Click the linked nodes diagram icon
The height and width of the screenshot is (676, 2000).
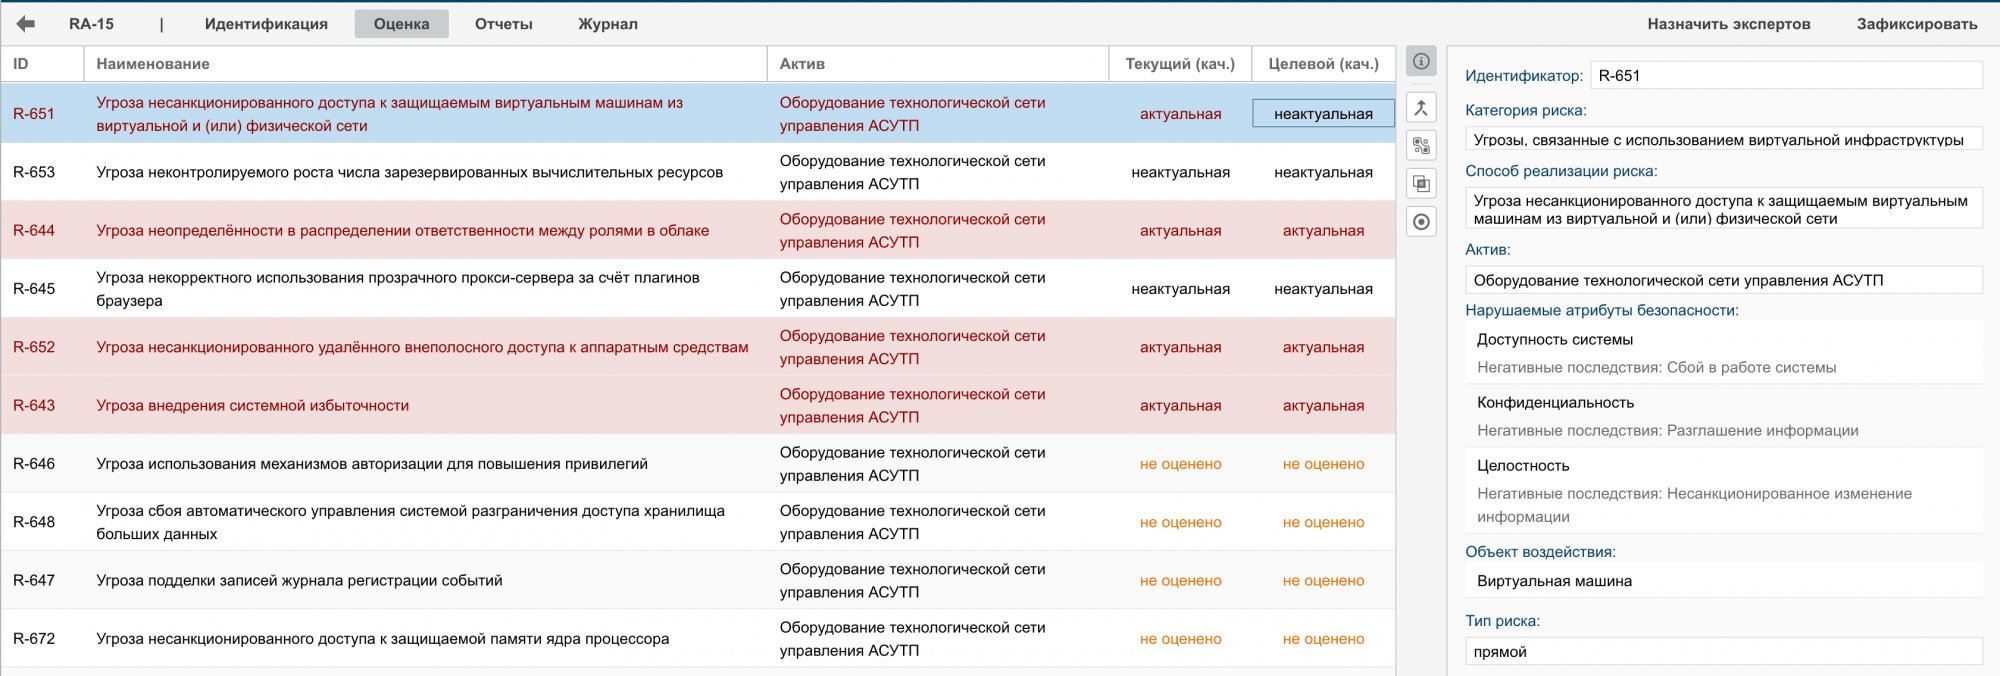[x=1421, y=146]
